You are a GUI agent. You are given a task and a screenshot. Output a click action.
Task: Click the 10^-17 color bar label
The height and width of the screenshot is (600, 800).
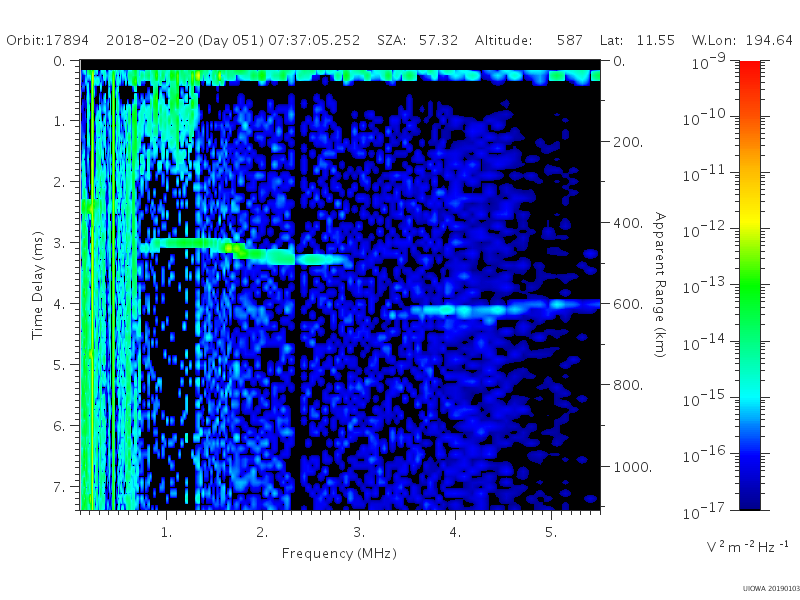point(705,510)
